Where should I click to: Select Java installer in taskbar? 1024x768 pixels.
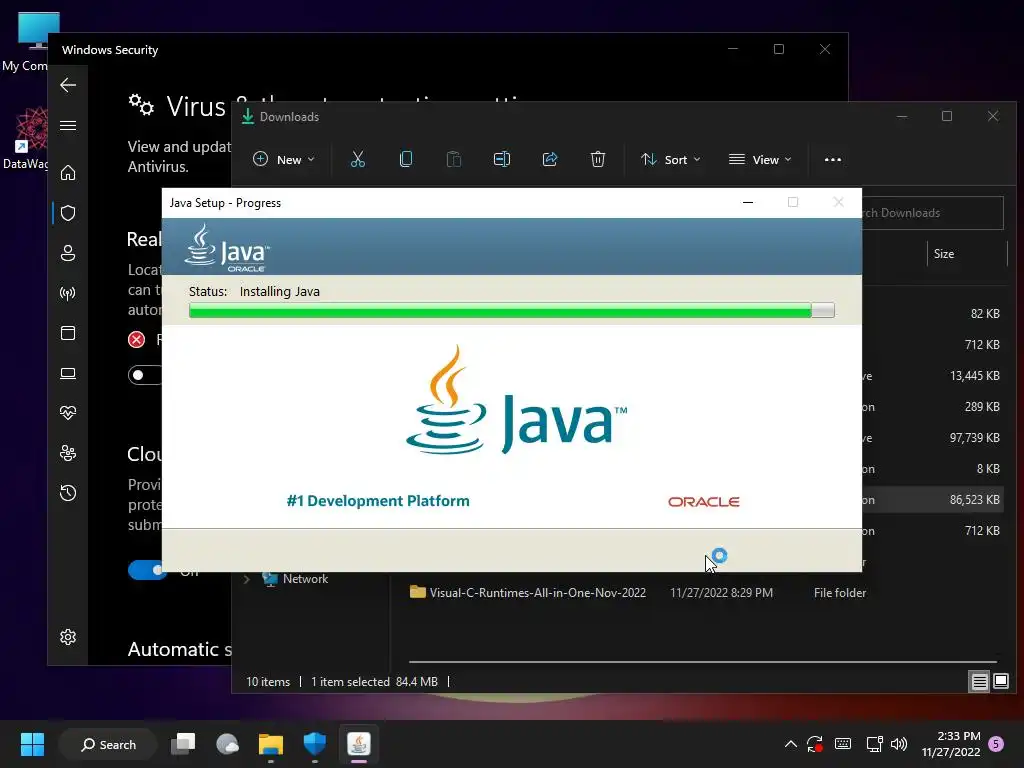pyautogui.click(x=359, y=744)
